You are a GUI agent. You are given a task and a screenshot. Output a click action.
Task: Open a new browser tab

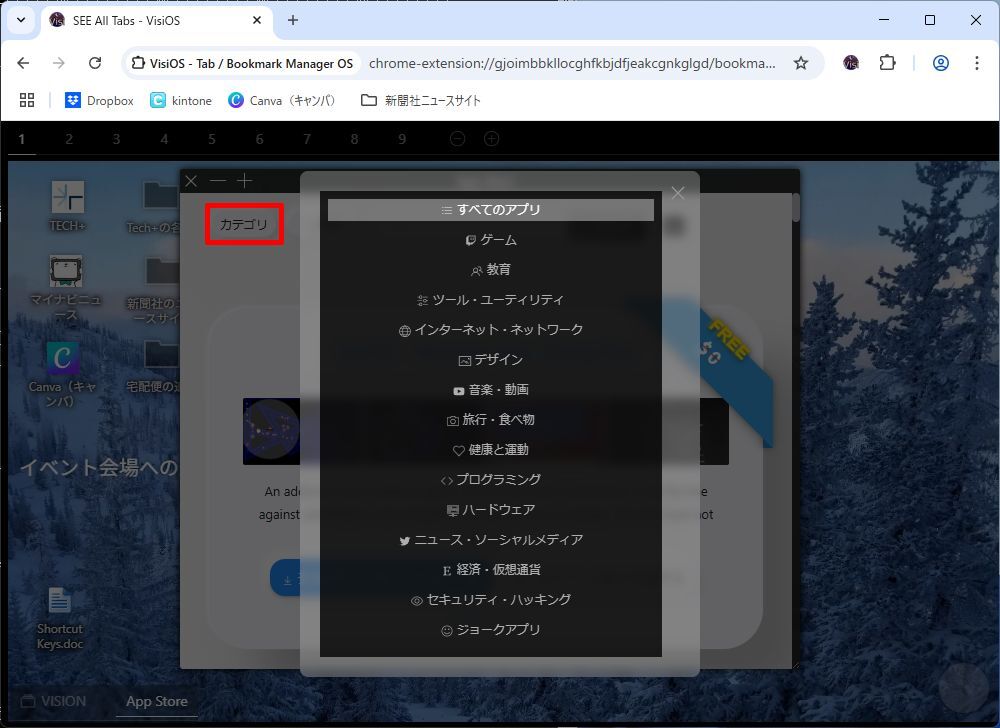click(x=293, y=20)
